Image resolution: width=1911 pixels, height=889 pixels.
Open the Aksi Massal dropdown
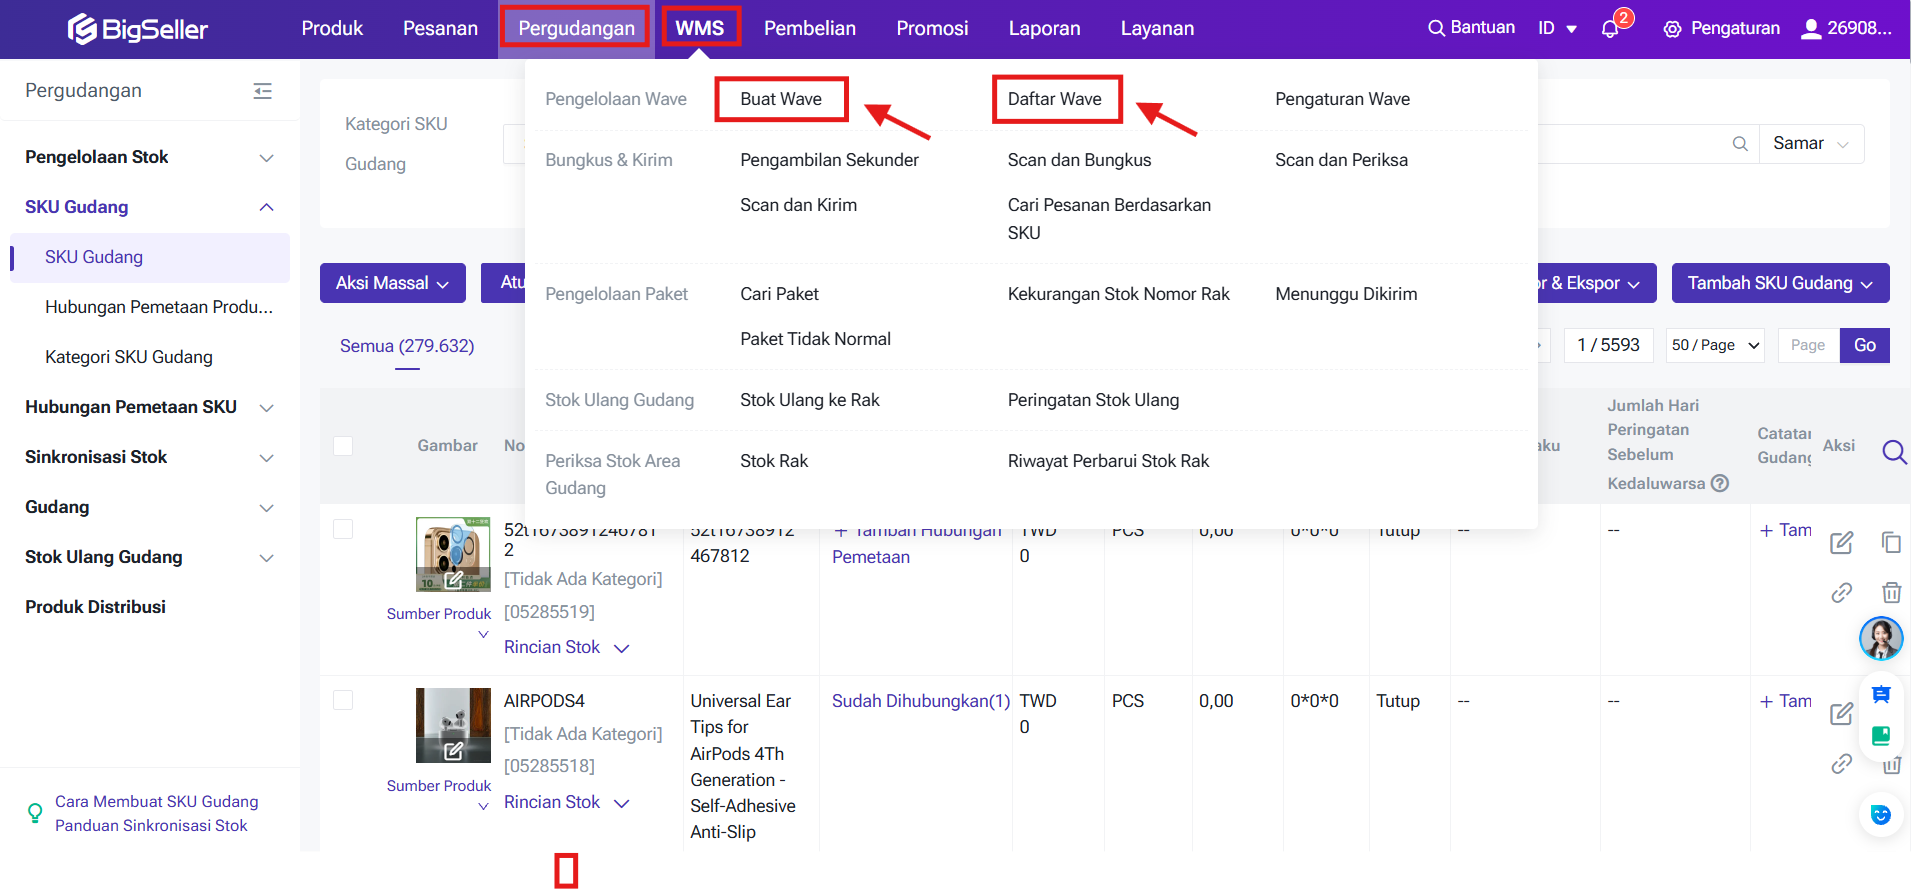[392, 283]
